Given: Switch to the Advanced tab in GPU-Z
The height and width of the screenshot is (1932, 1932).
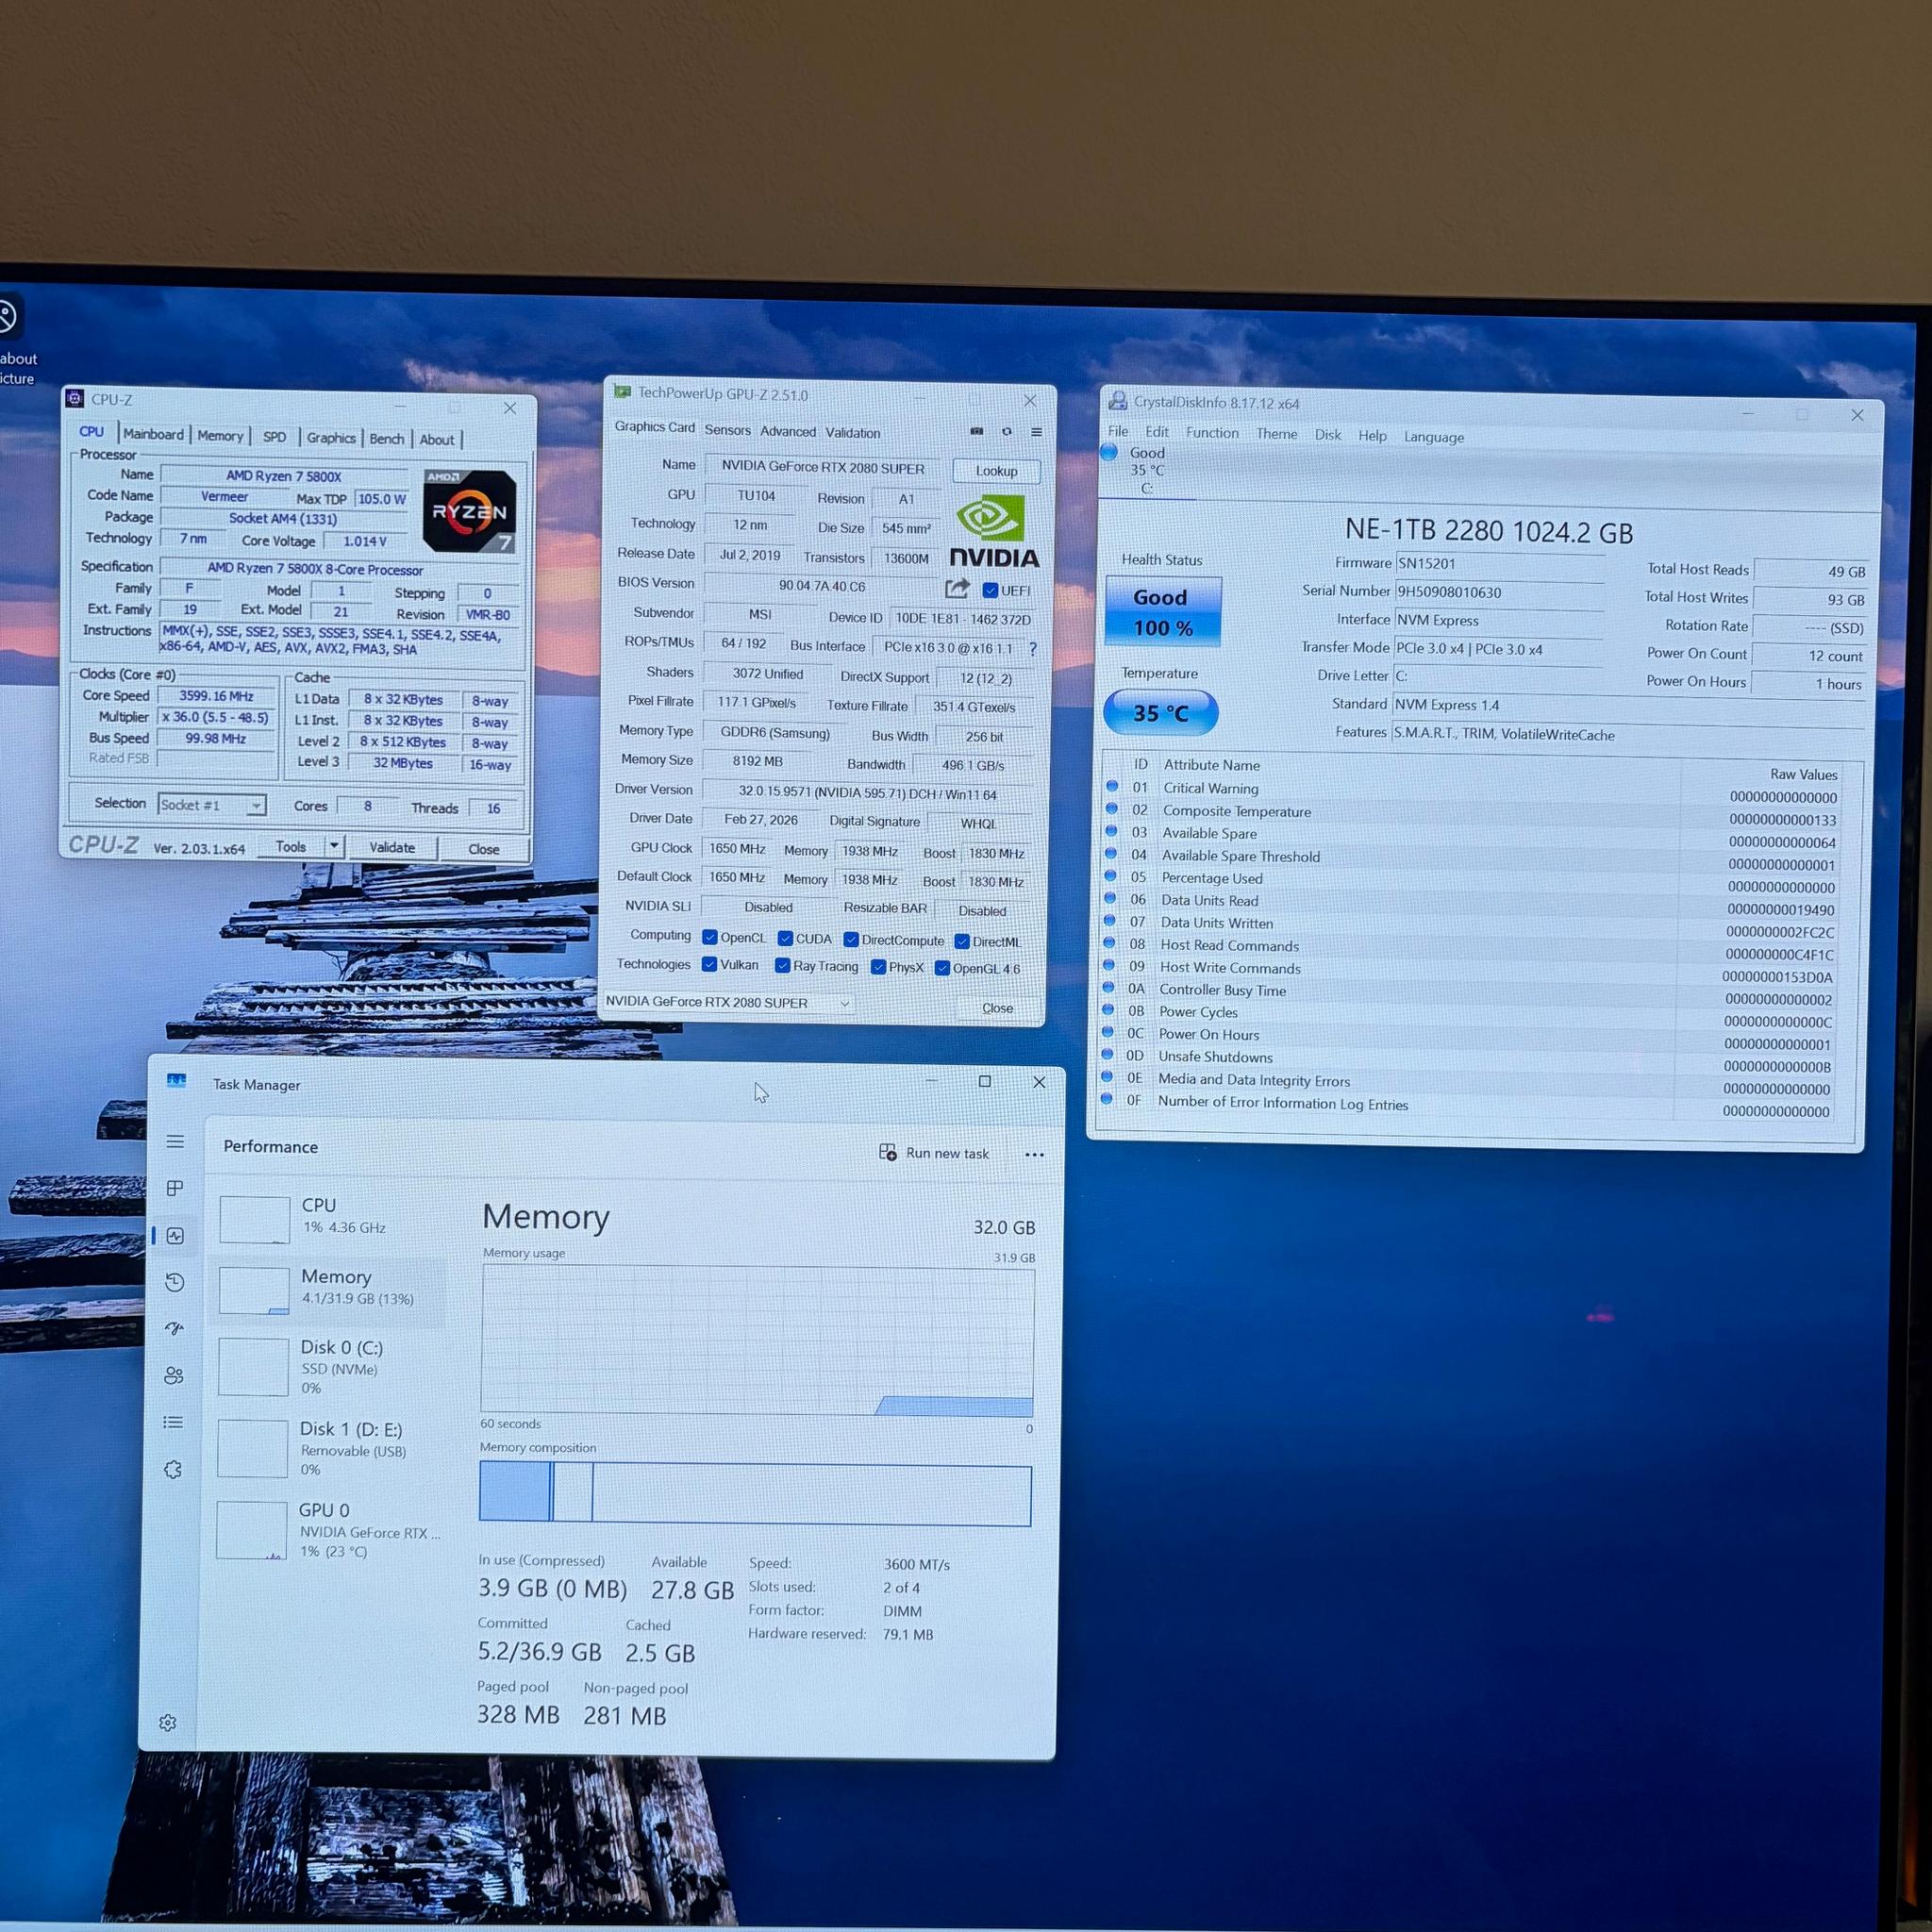Looking at the screenshot, I should [x=788, y=431].
